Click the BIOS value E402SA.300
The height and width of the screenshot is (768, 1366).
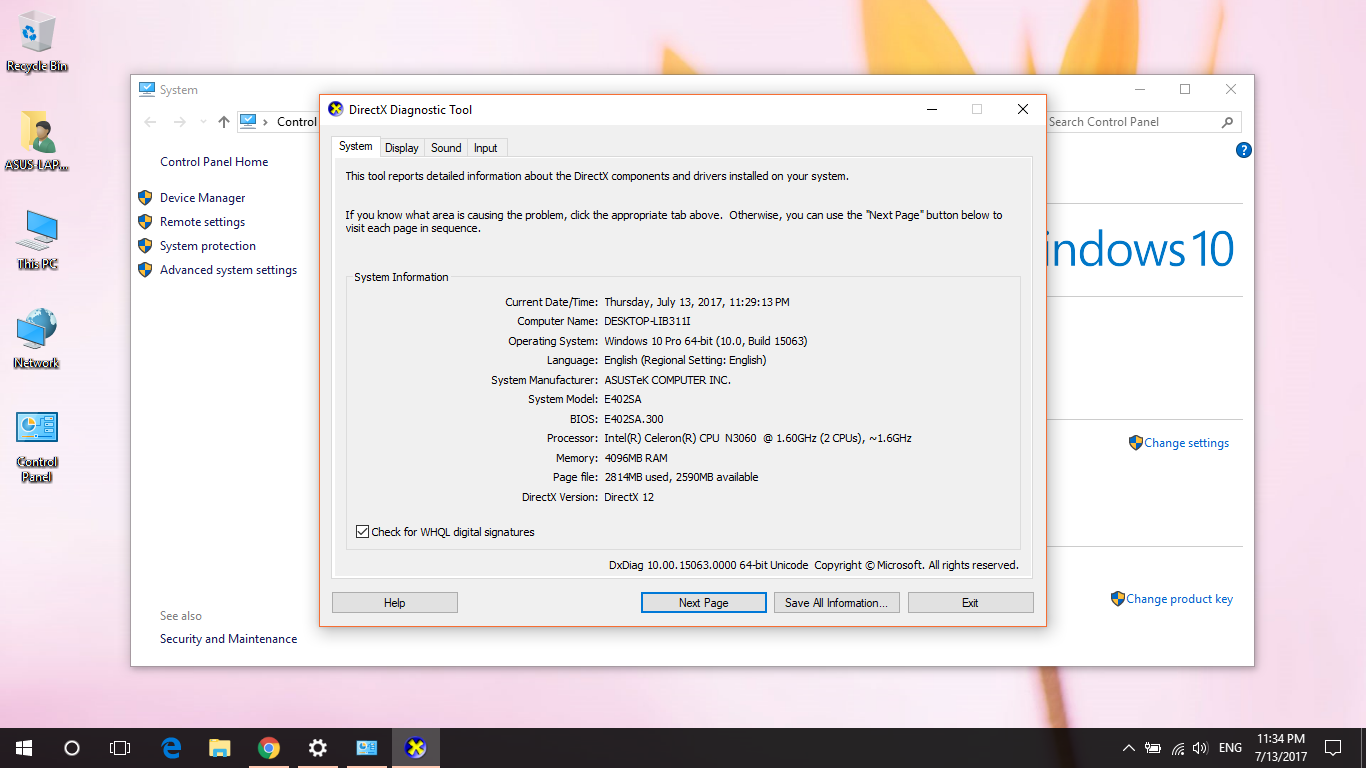coord(634,419)
